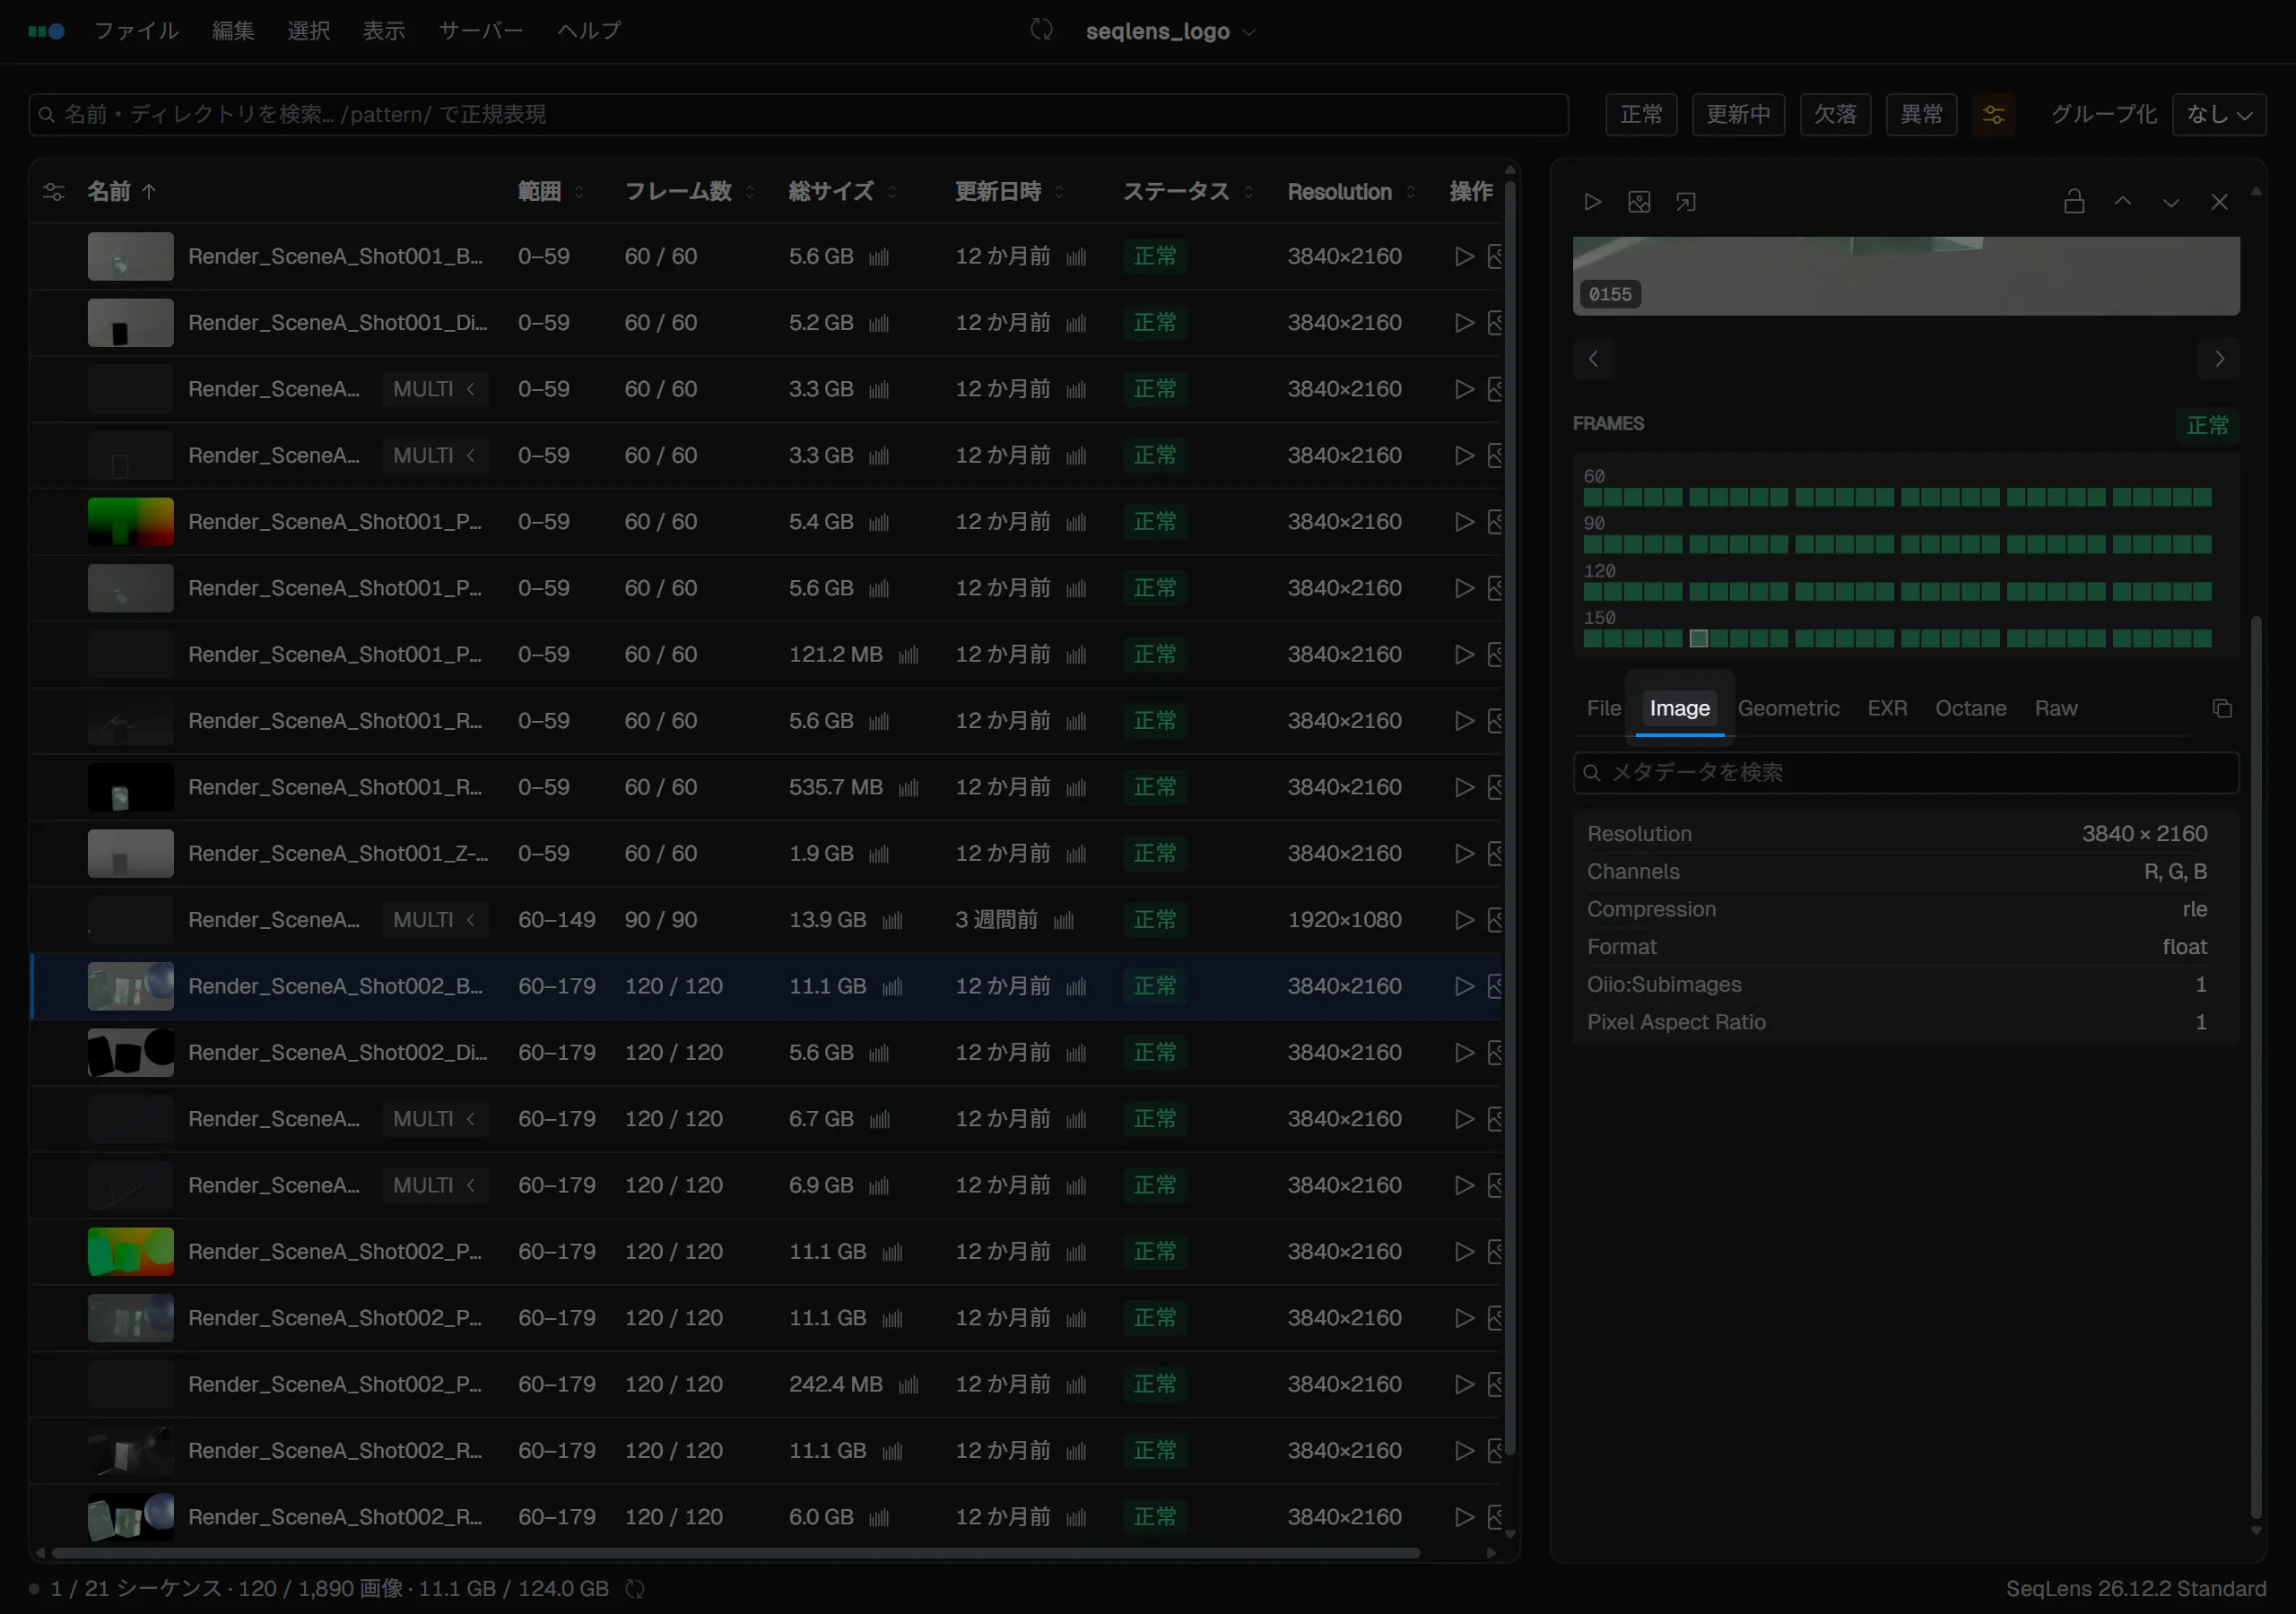Sort by the 総サイズ column header

(842, 191)
